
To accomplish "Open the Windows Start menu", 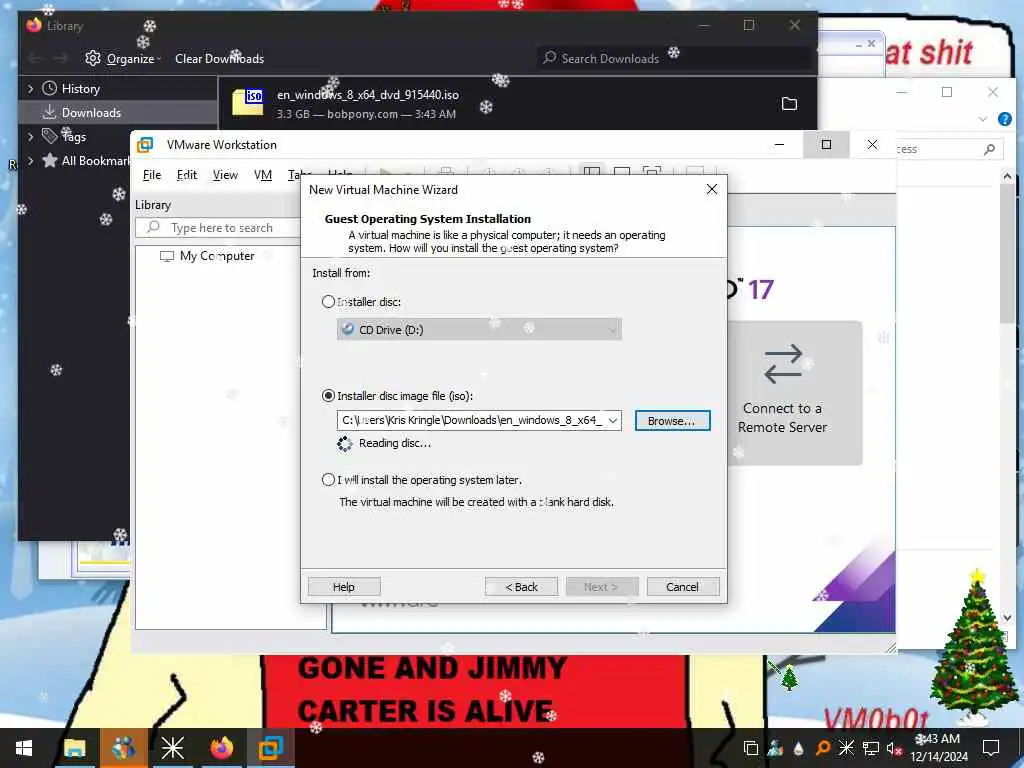I will 24,748.
